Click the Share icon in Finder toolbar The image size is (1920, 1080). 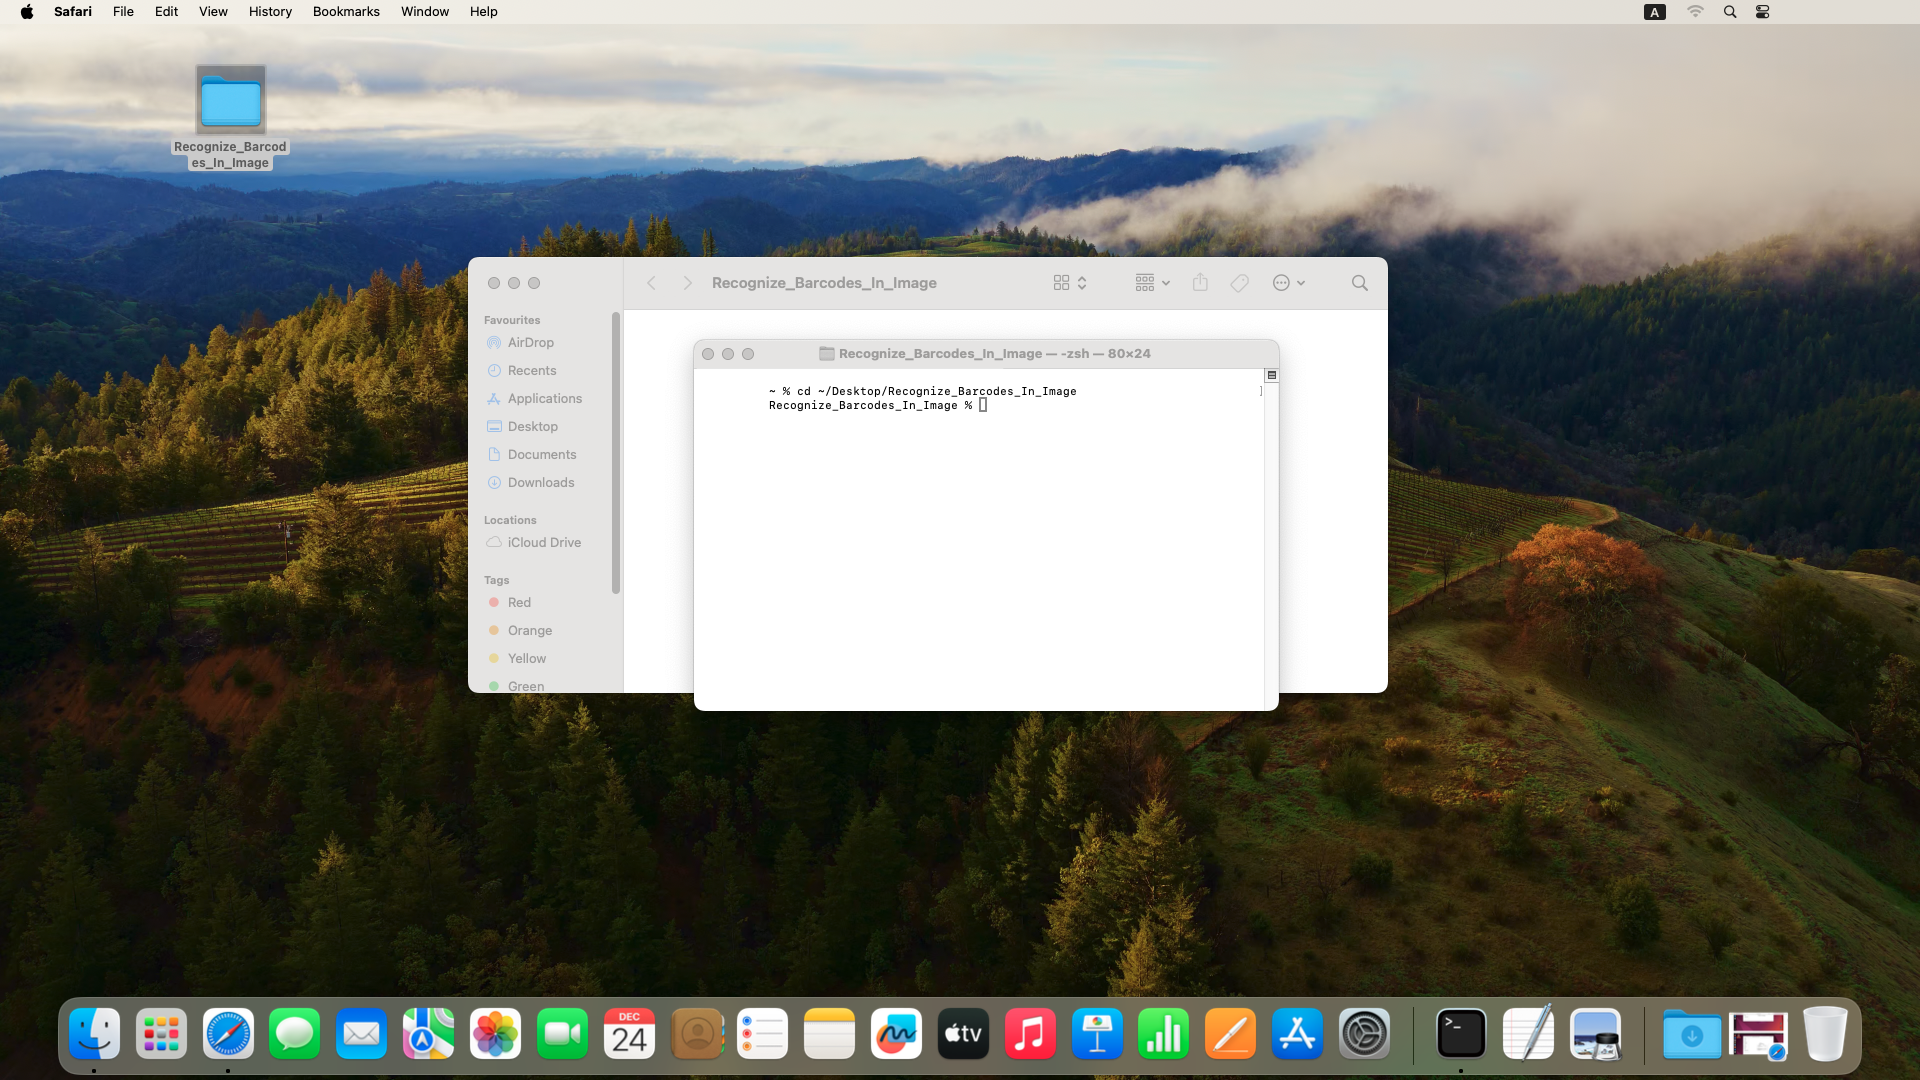[1200, 283]
